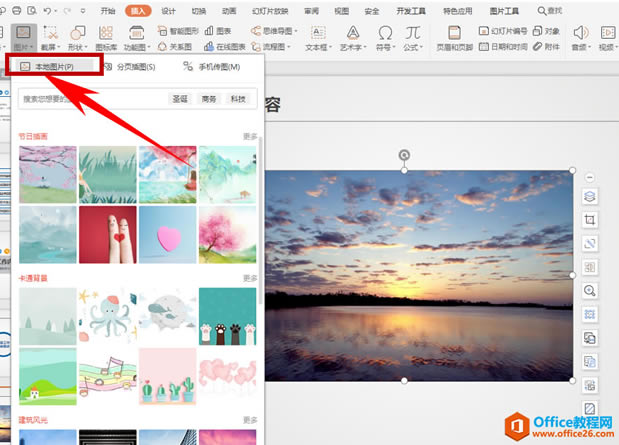Viewport: 619px width, 445px height.
Task: Expand the 截屏 screenshot dropdown
Action: (58, 48)
